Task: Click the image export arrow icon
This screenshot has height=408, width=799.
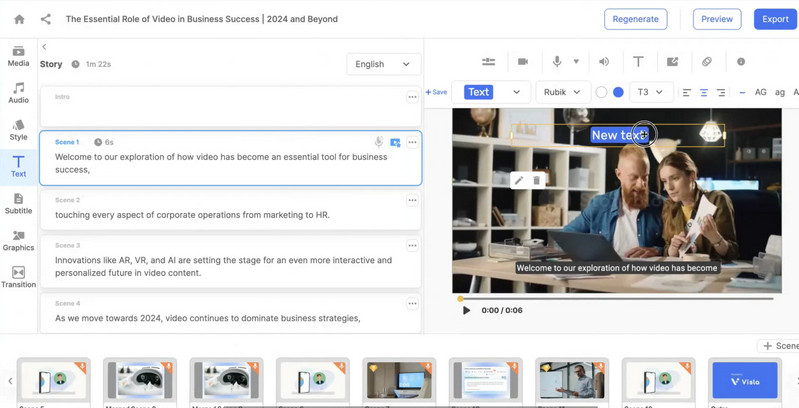Action: click(672, 62)
